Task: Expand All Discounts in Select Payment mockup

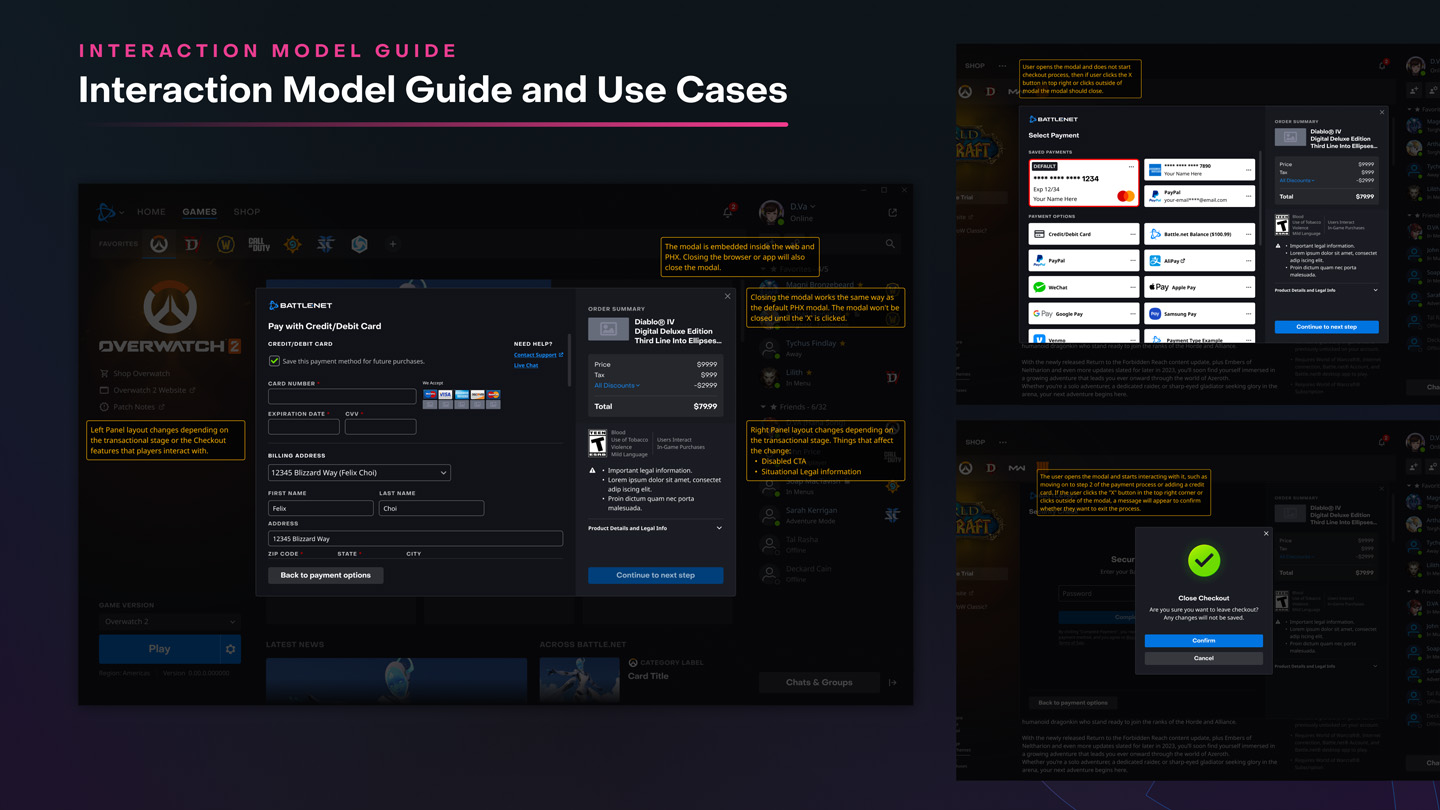Action: (x=1297, y=181)
